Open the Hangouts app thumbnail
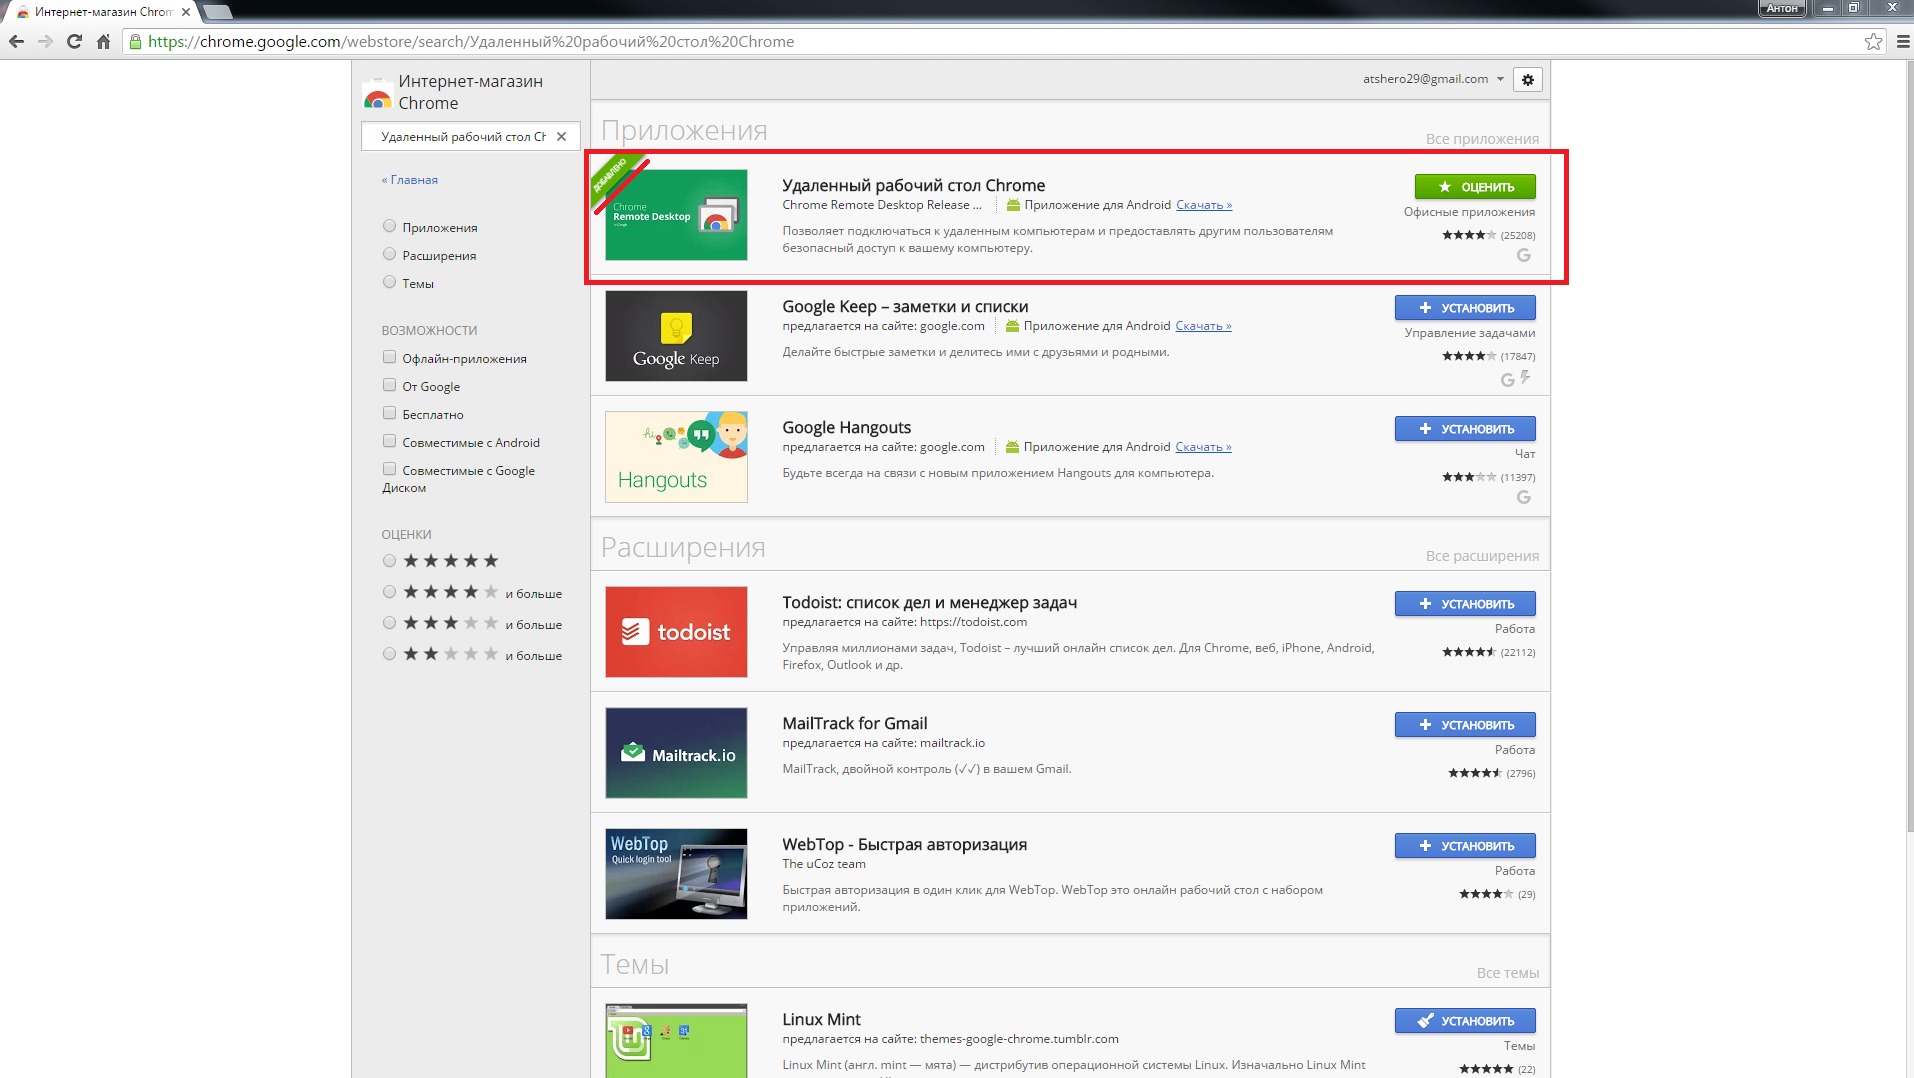The image size is (1914, 1078). (x=676, y=457)
